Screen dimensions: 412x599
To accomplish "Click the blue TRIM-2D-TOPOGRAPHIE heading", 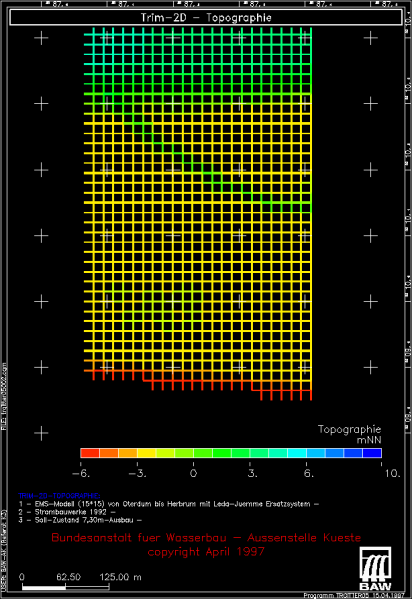I will 59,496.
